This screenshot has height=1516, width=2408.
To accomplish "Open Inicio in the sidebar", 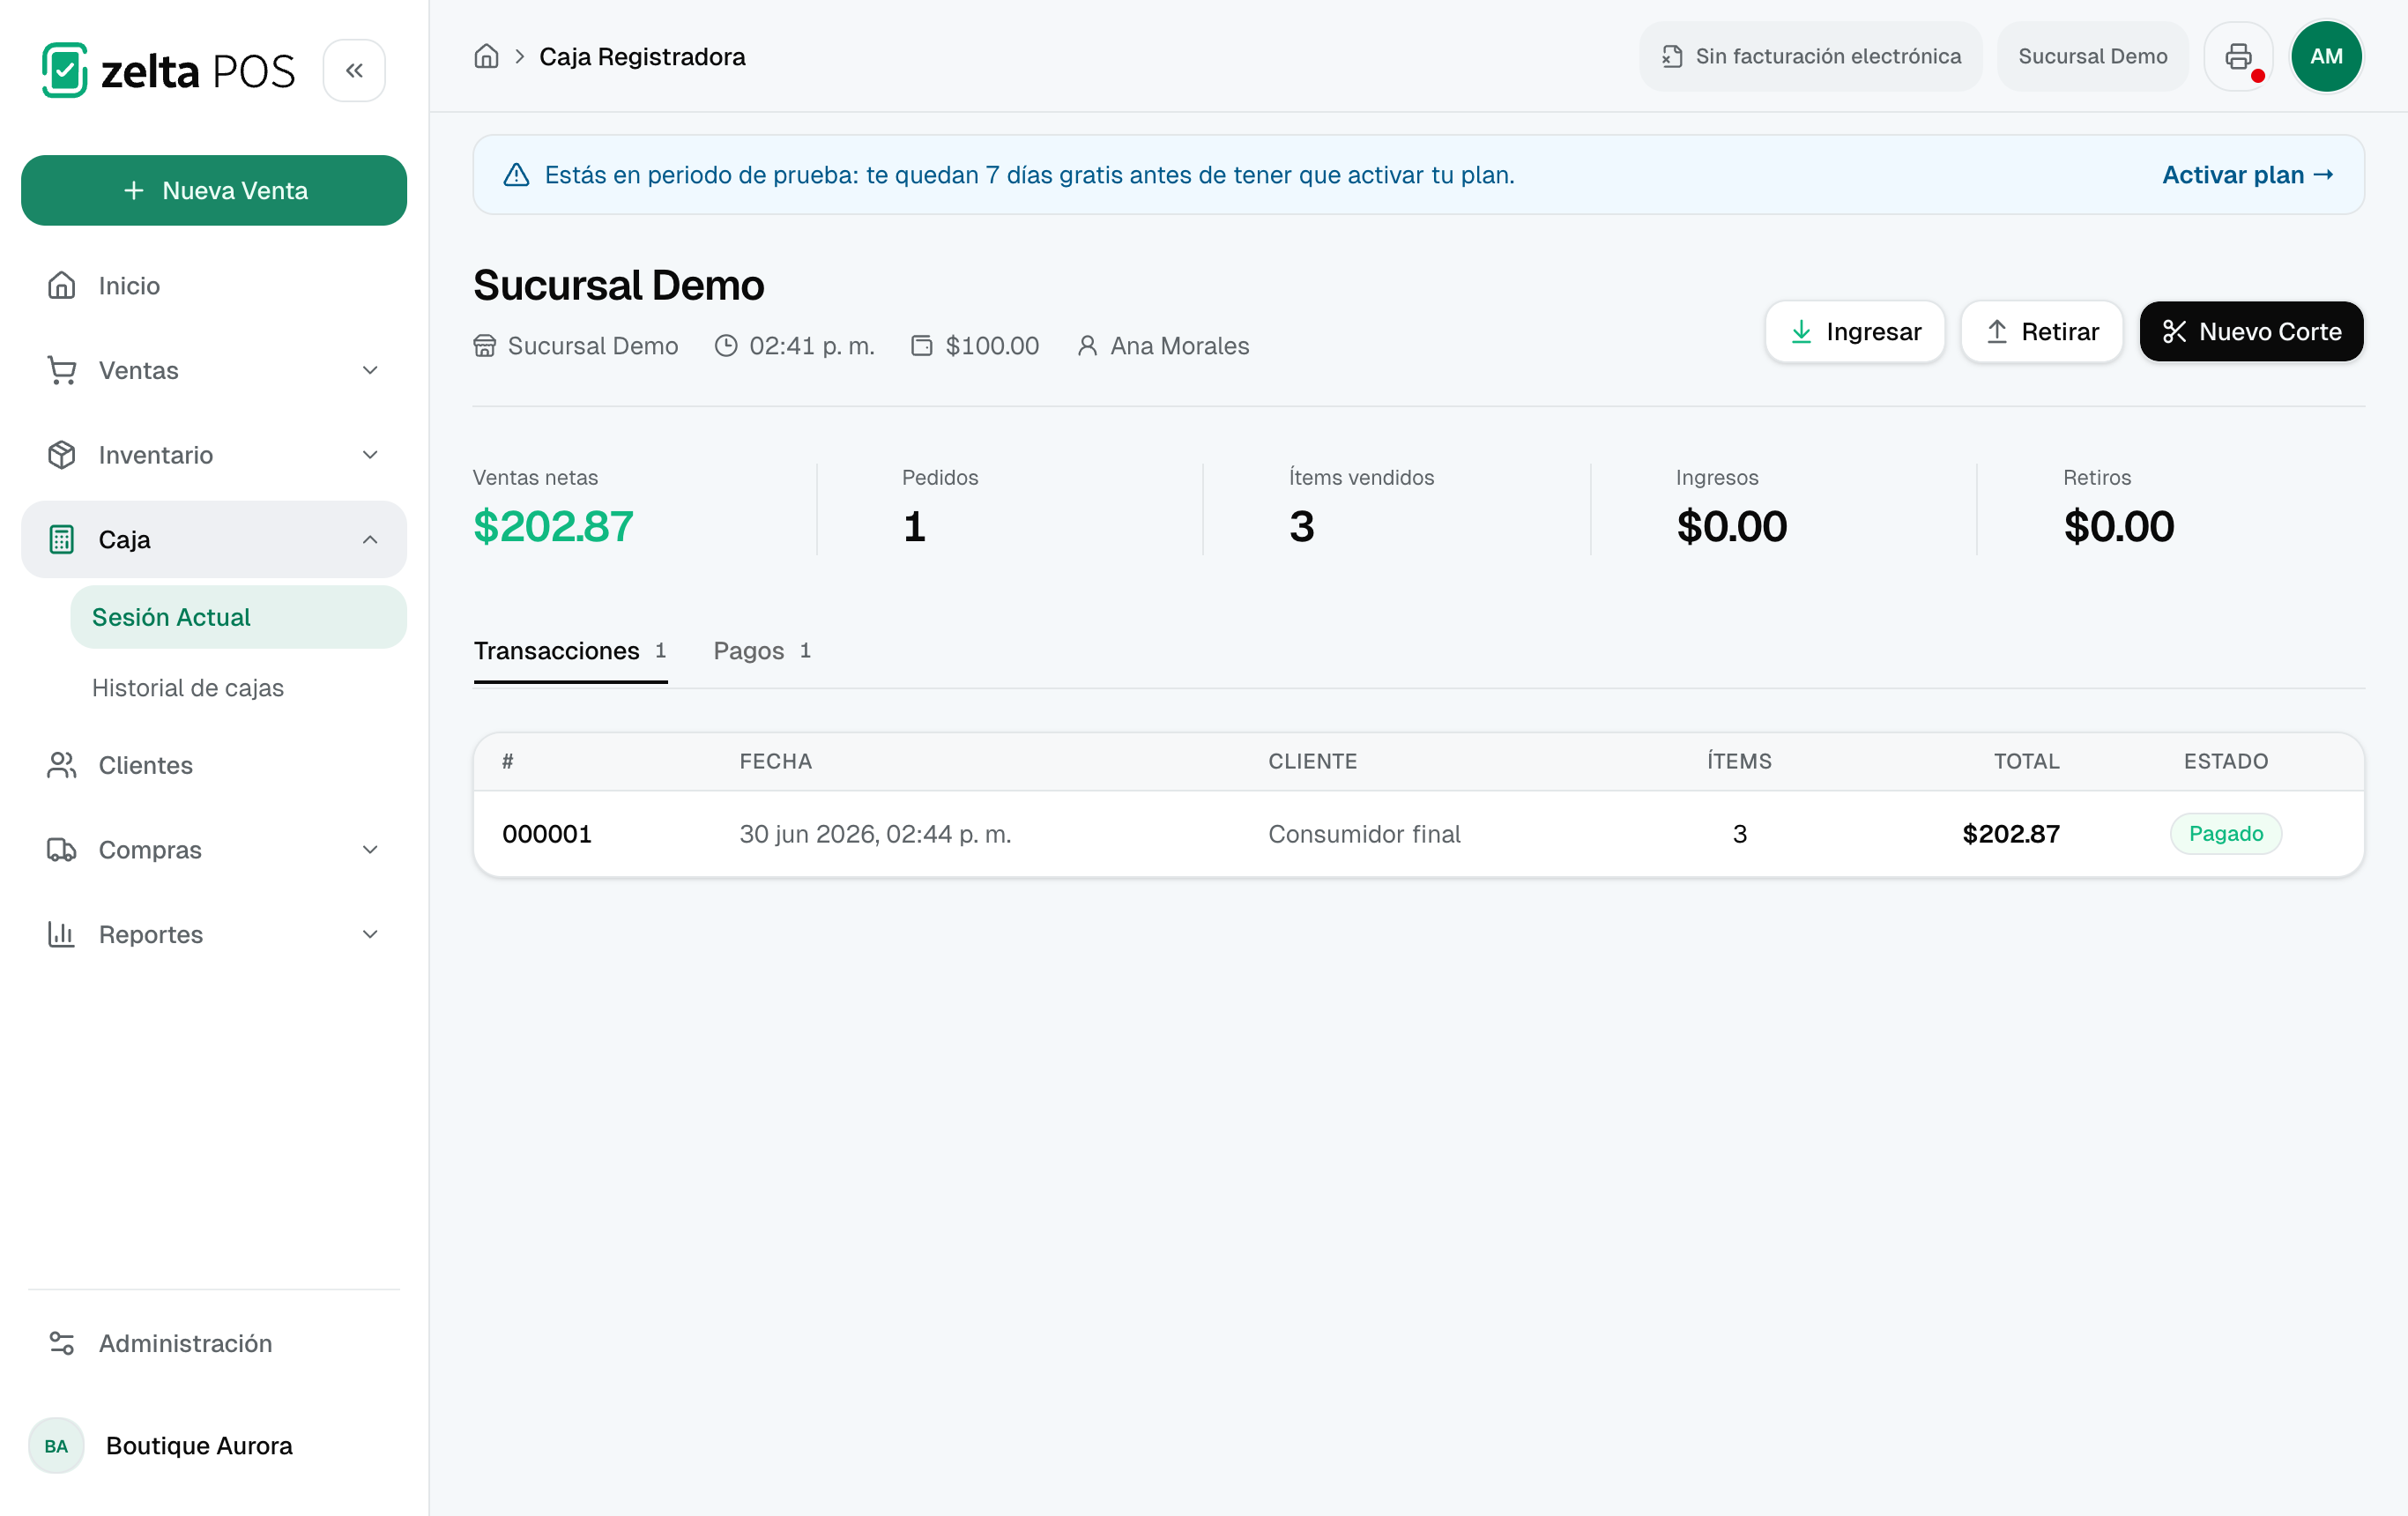I will pos(214,286).
